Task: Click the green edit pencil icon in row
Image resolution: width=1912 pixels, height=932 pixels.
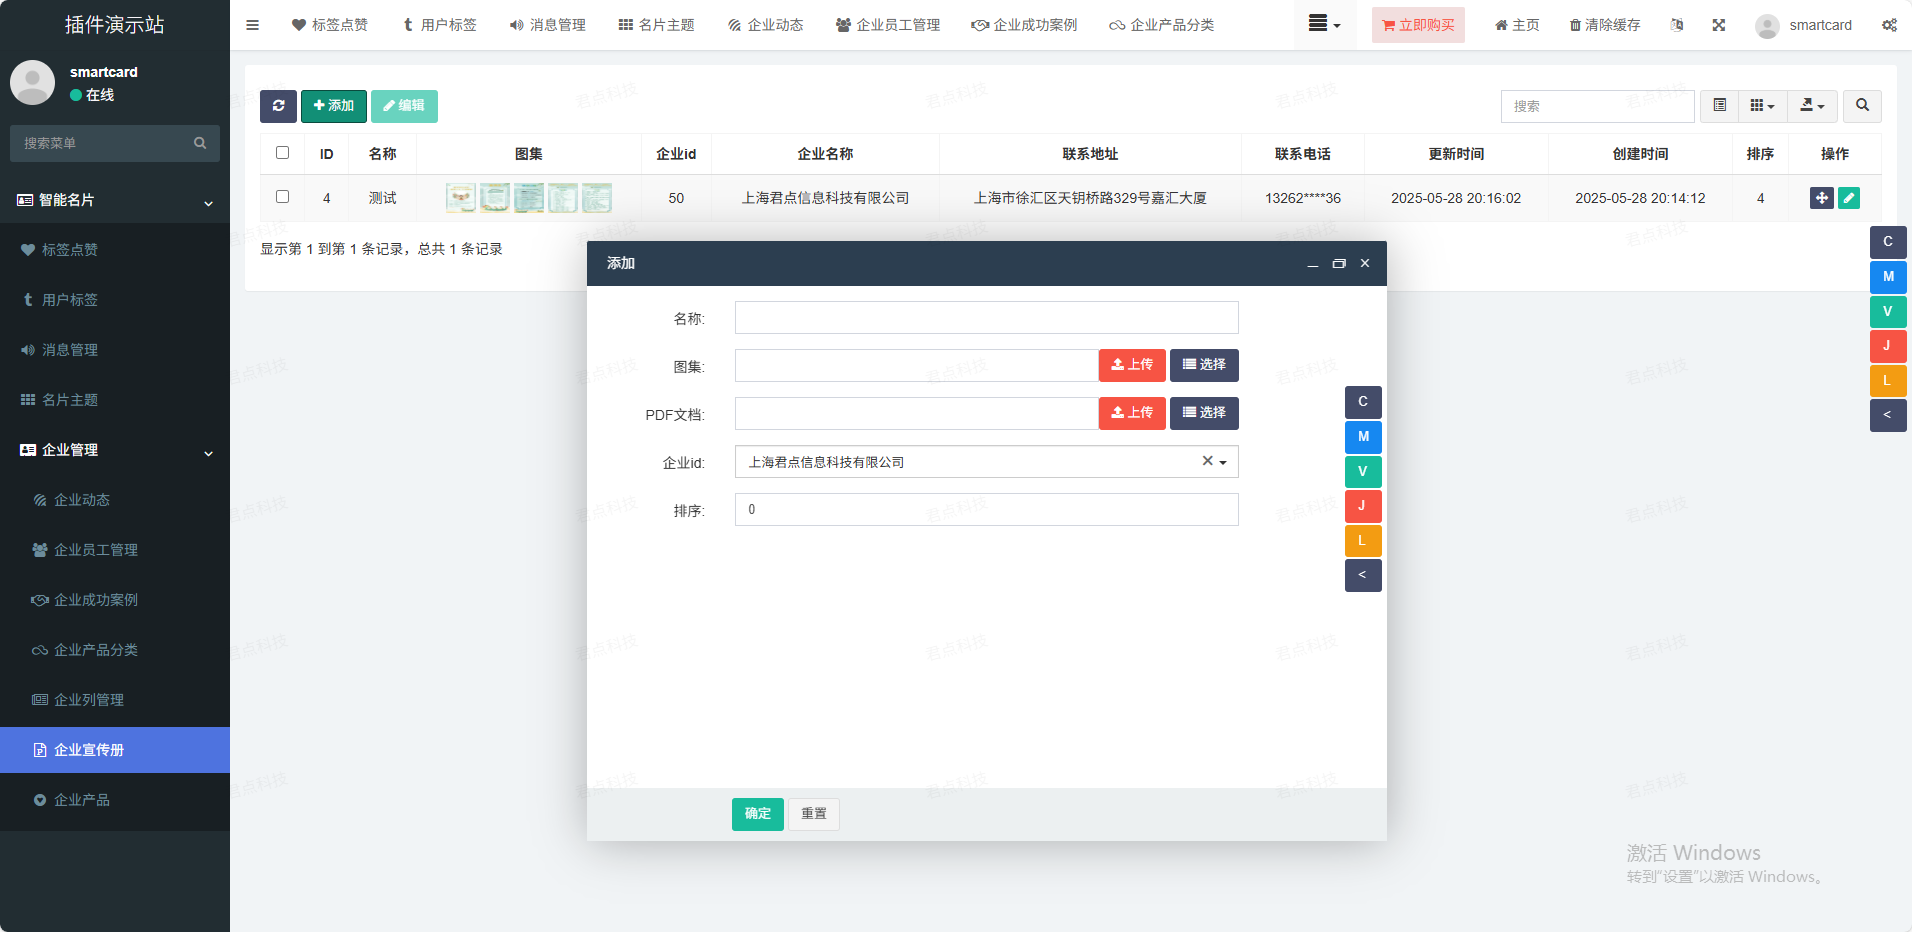Action: click(x=1849, y=198)
